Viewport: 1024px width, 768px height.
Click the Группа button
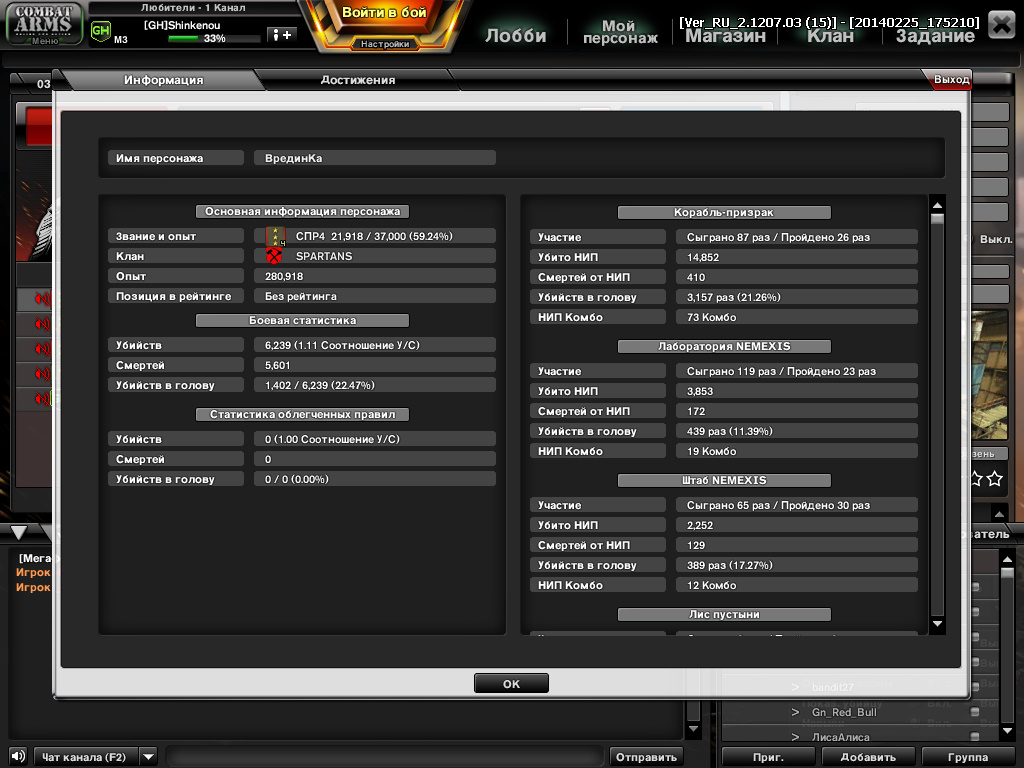[x=968, y=757]
